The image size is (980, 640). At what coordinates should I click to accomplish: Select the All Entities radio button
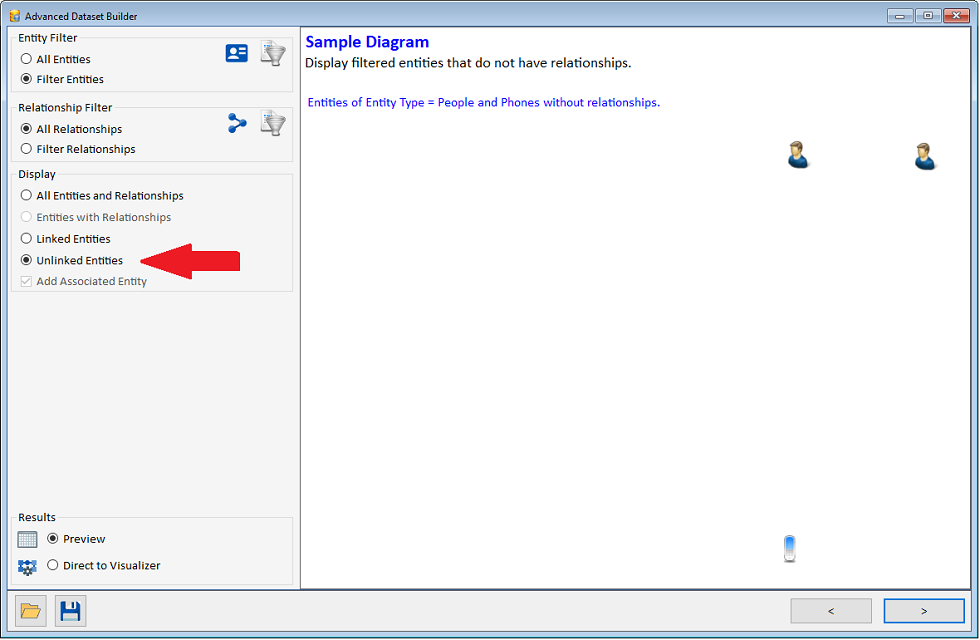pos(27,58)
